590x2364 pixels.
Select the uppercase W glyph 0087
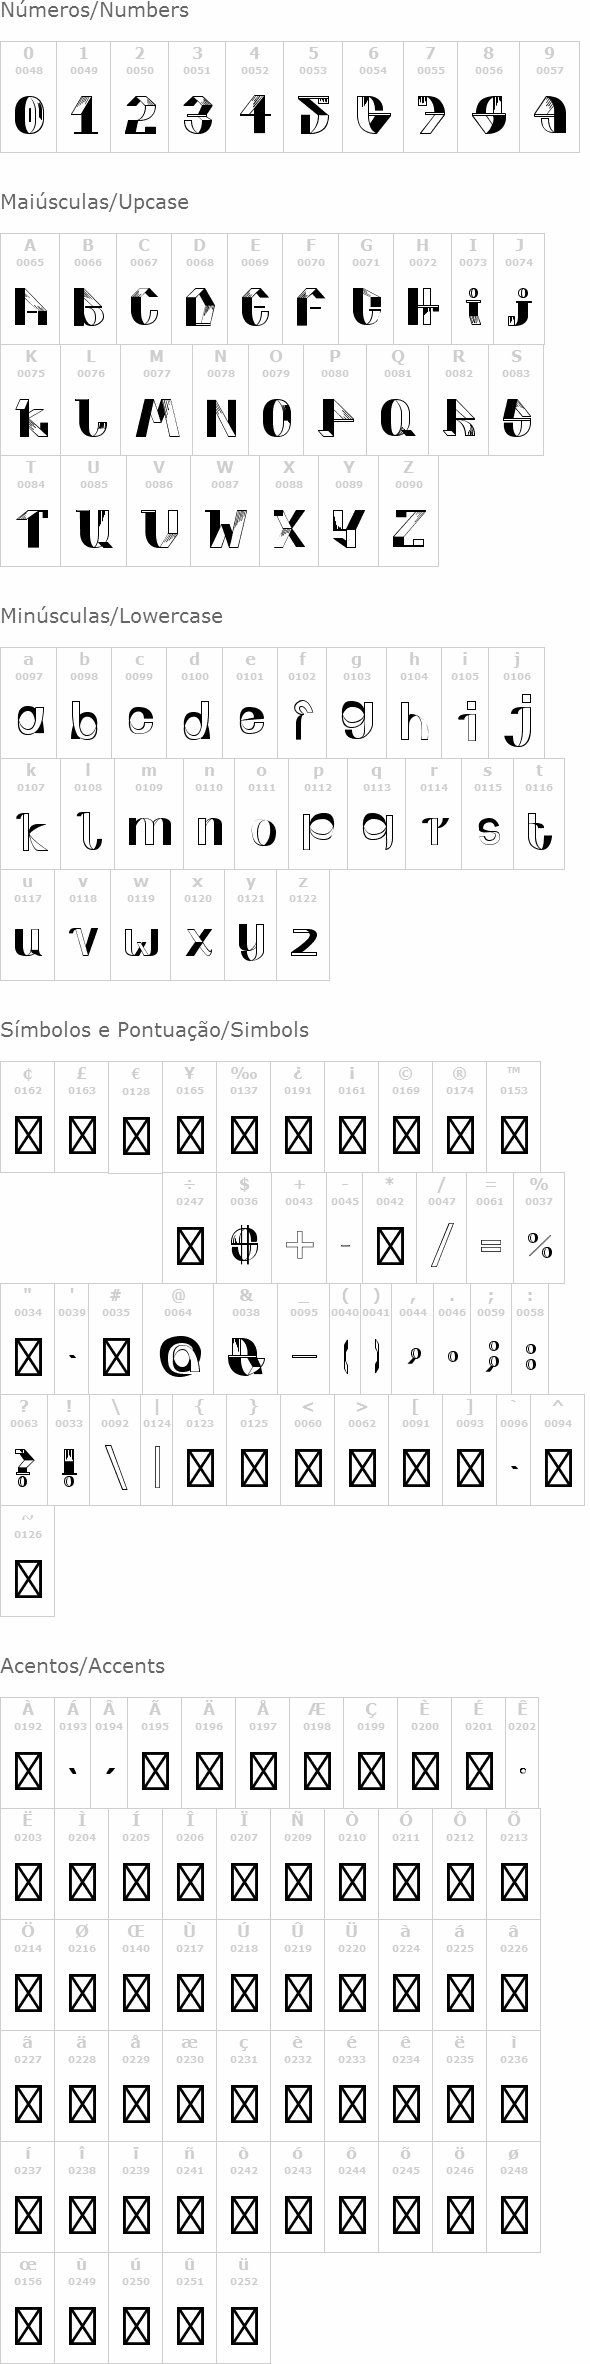click(225, 511)
